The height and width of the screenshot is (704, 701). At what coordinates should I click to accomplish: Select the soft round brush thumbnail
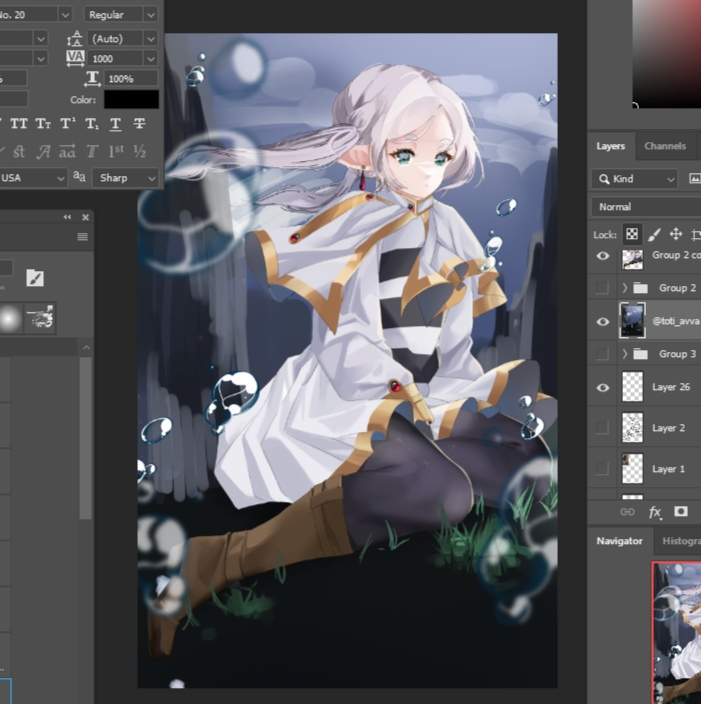point(10,318)
